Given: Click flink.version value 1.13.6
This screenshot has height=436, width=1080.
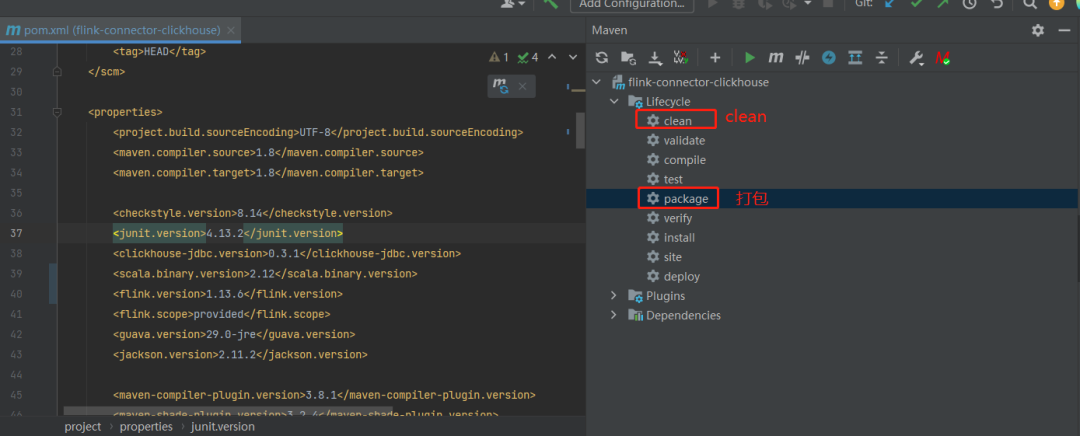Looking at the screenshot, I should (x=225, y=293).
